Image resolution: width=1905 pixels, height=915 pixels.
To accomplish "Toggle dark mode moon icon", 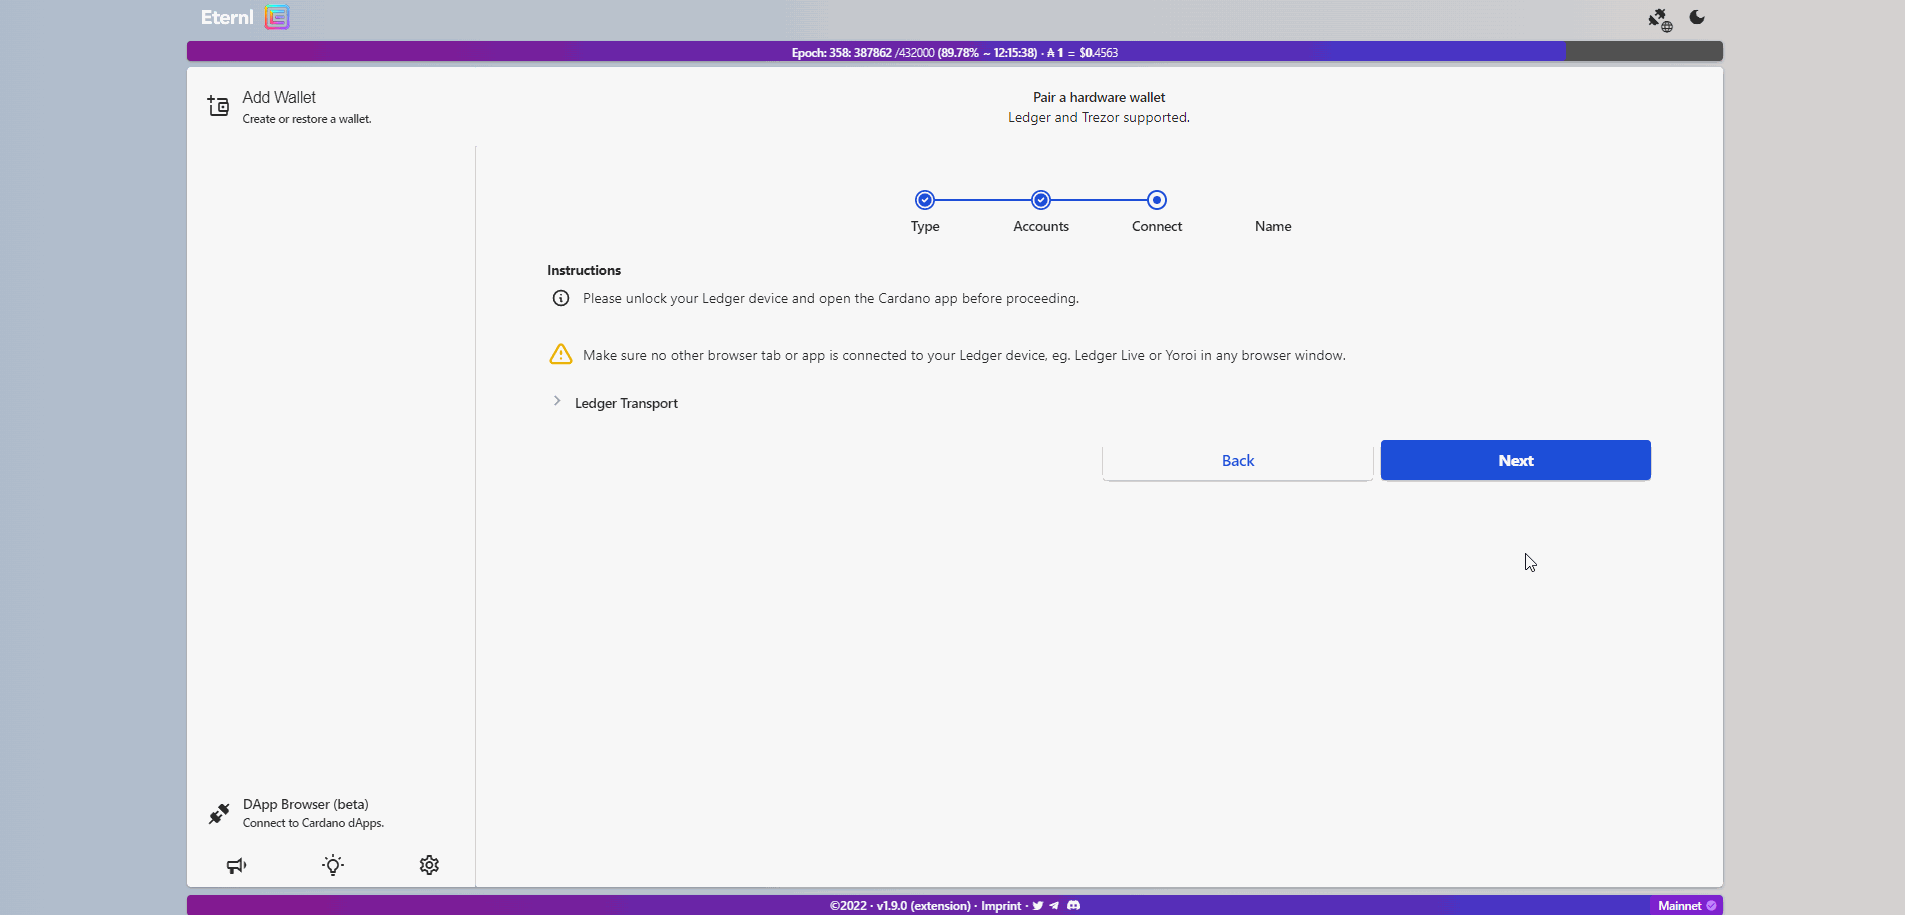I will (x=1697, y=17).
